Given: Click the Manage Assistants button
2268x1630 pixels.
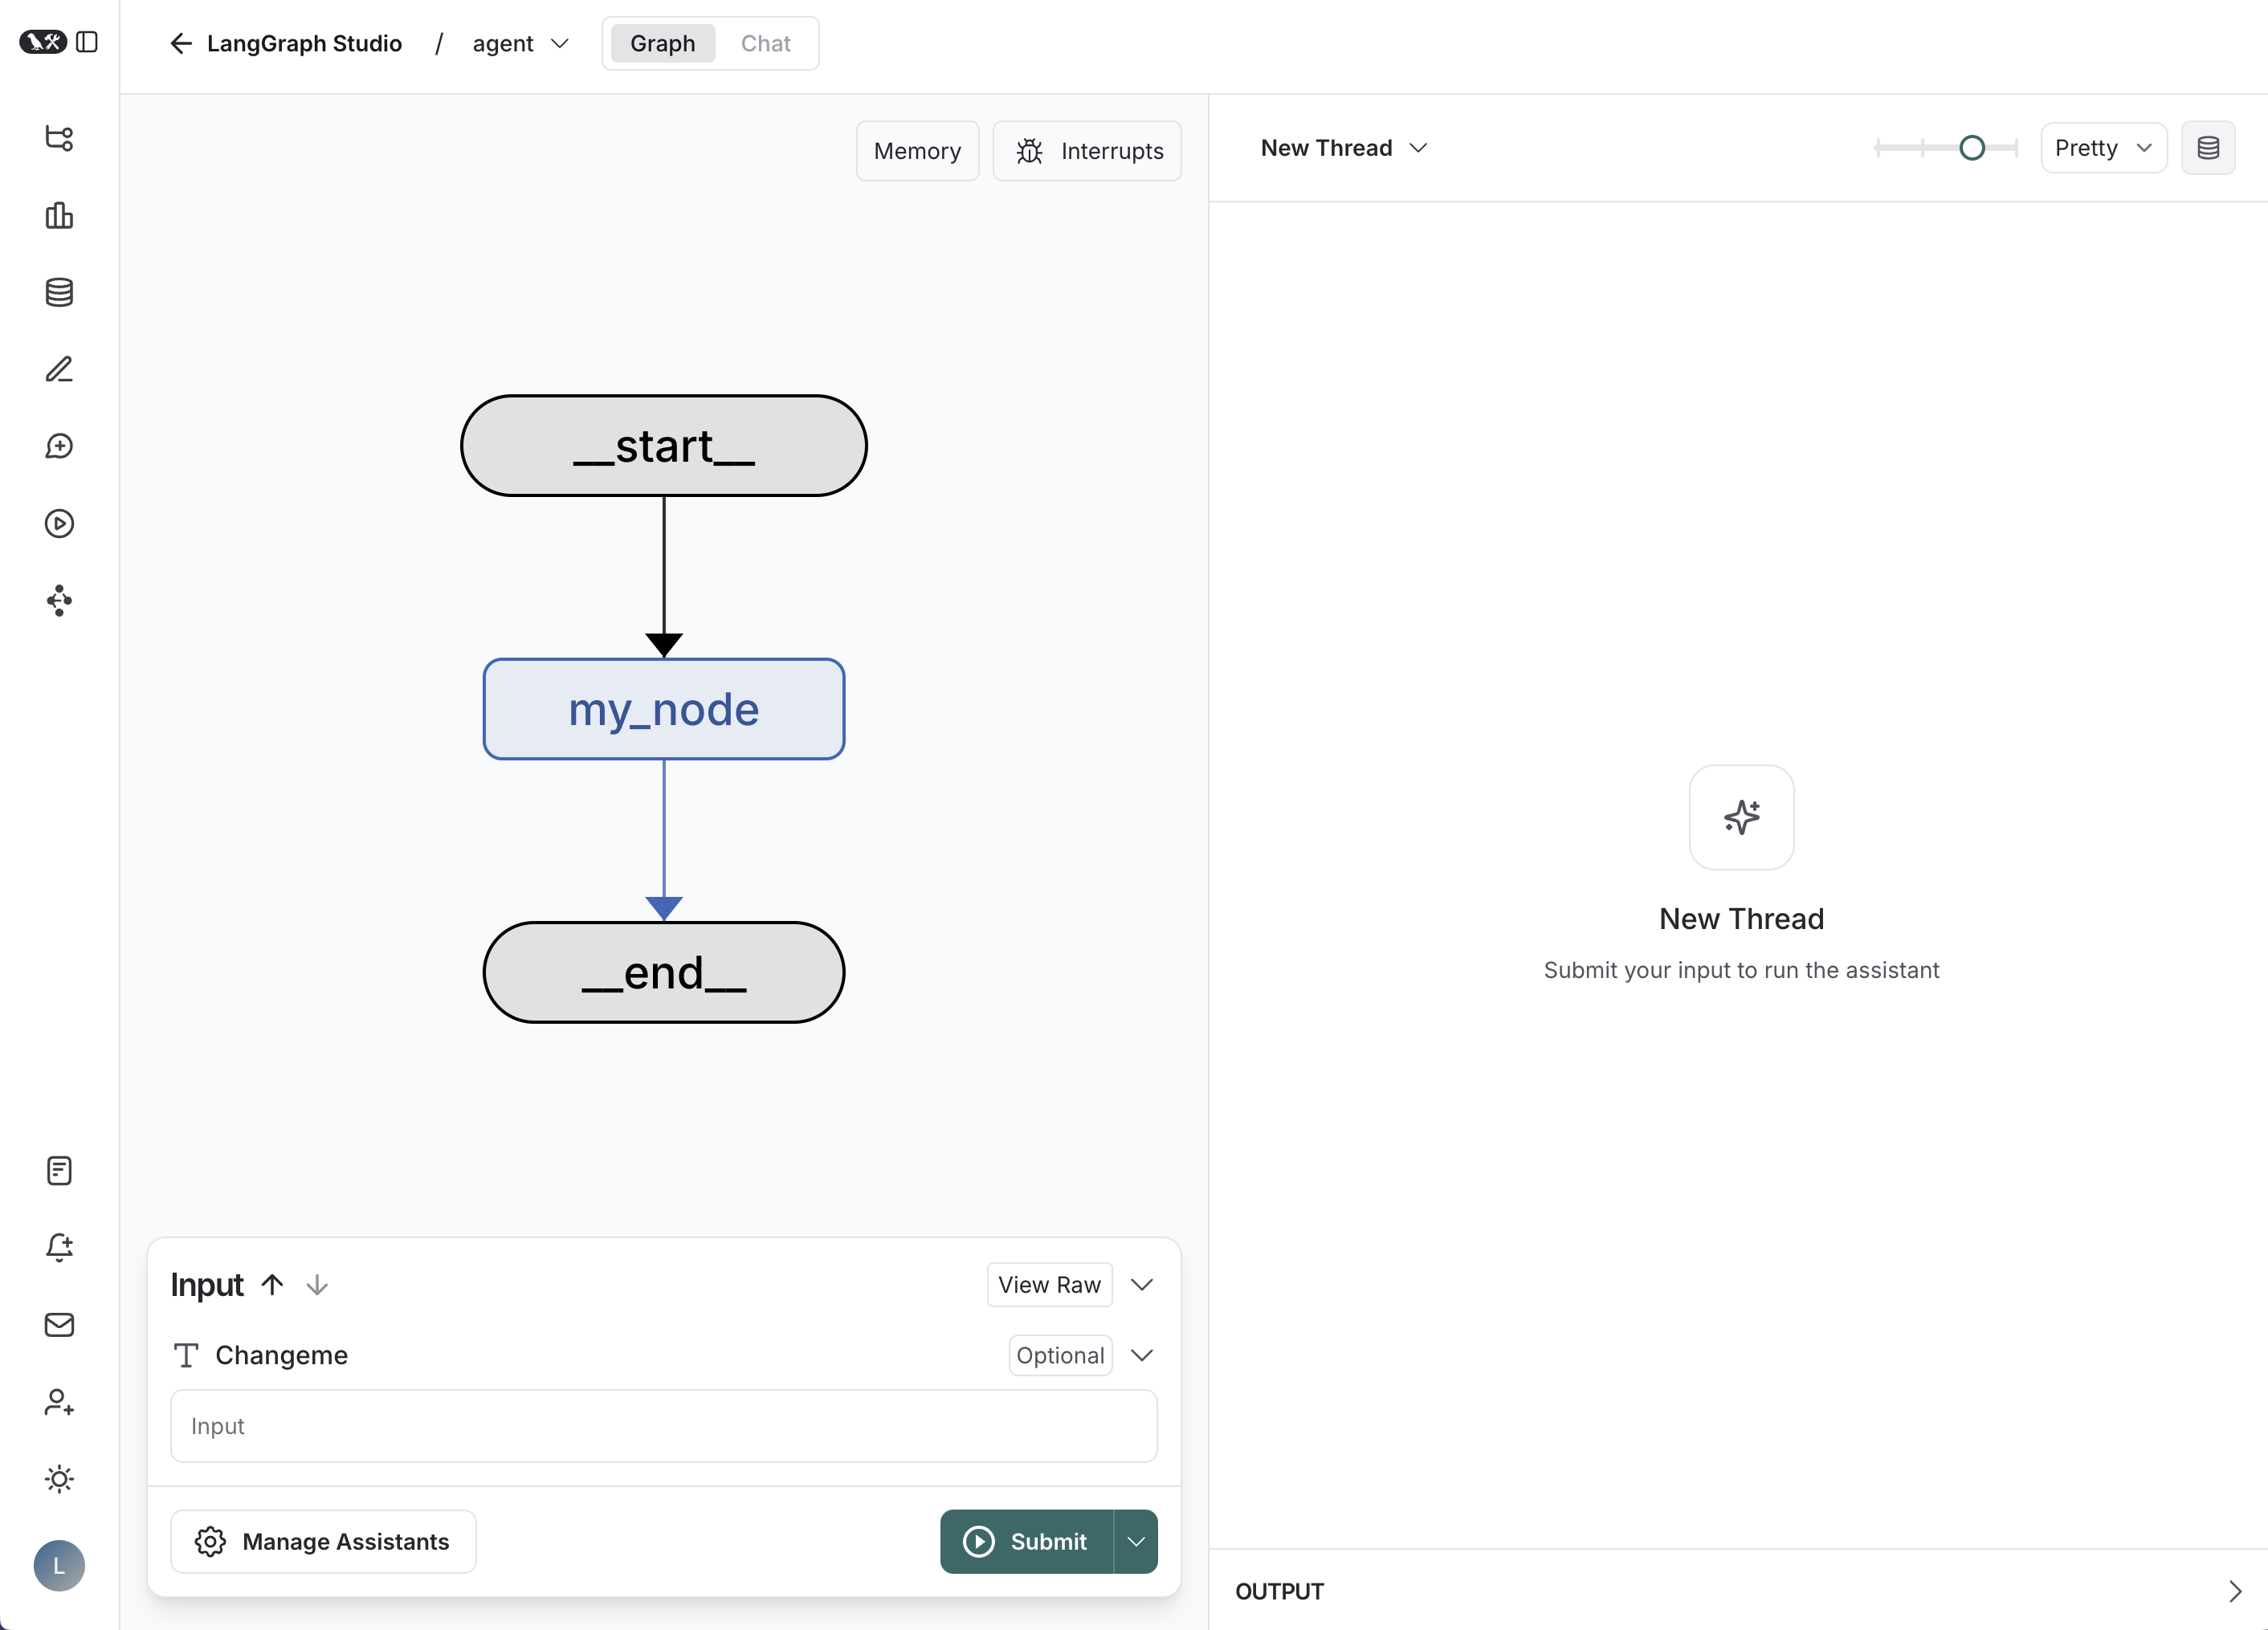Looking at the screenshot, I should pos(323,1541).
